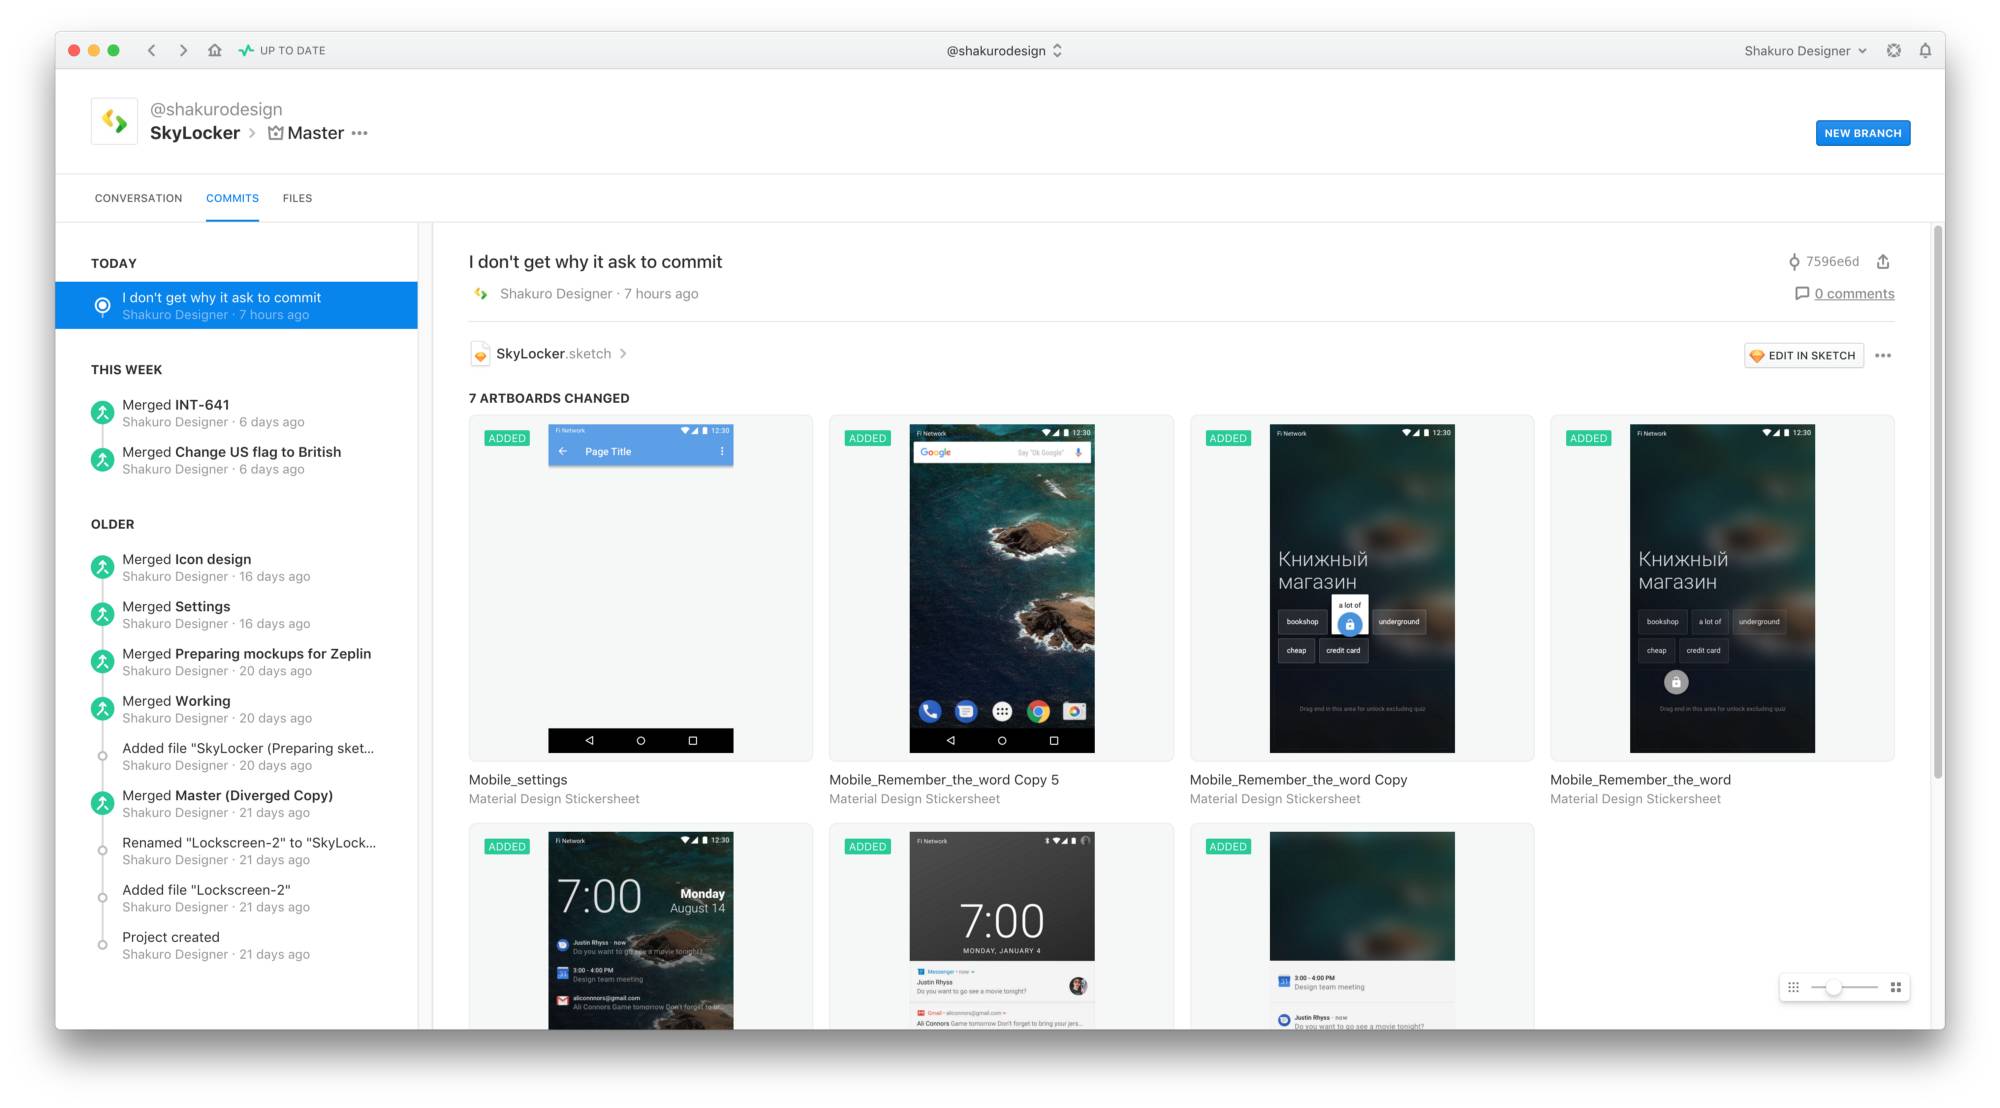Click the home icon in title bar
This screenshot has height=1108, width=2000.
click(x=214, y=50)
